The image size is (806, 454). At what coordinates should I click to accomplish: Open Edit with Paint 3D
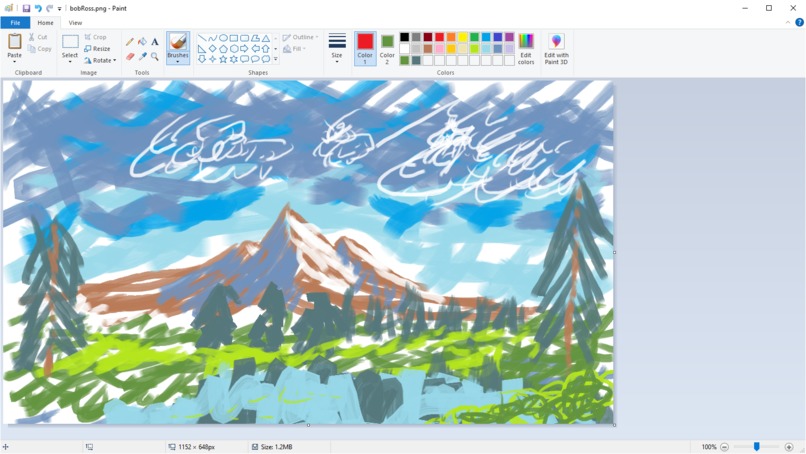click(x=556, y=49)
